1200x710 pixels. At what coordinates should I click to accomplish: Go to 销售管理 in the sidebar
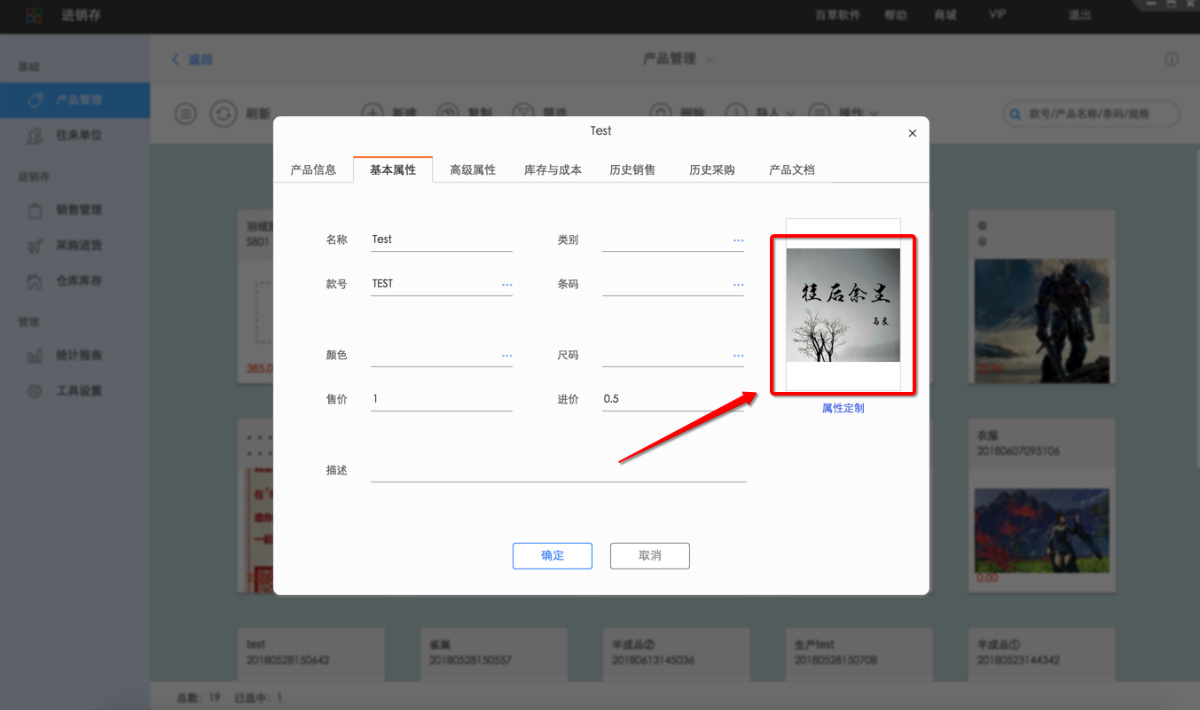pos(75,210)
